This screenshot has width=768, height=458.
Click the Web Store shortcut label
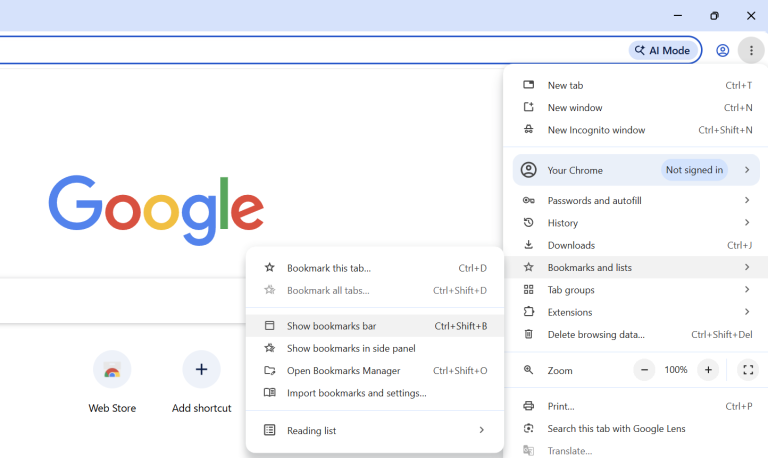(112, 408)
